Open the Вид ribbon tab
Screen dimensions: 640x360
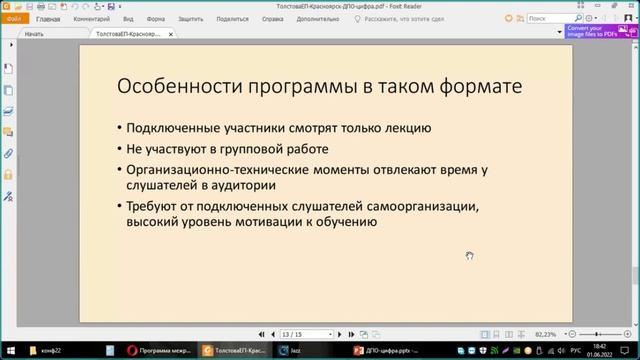click(x=128, y=19)
